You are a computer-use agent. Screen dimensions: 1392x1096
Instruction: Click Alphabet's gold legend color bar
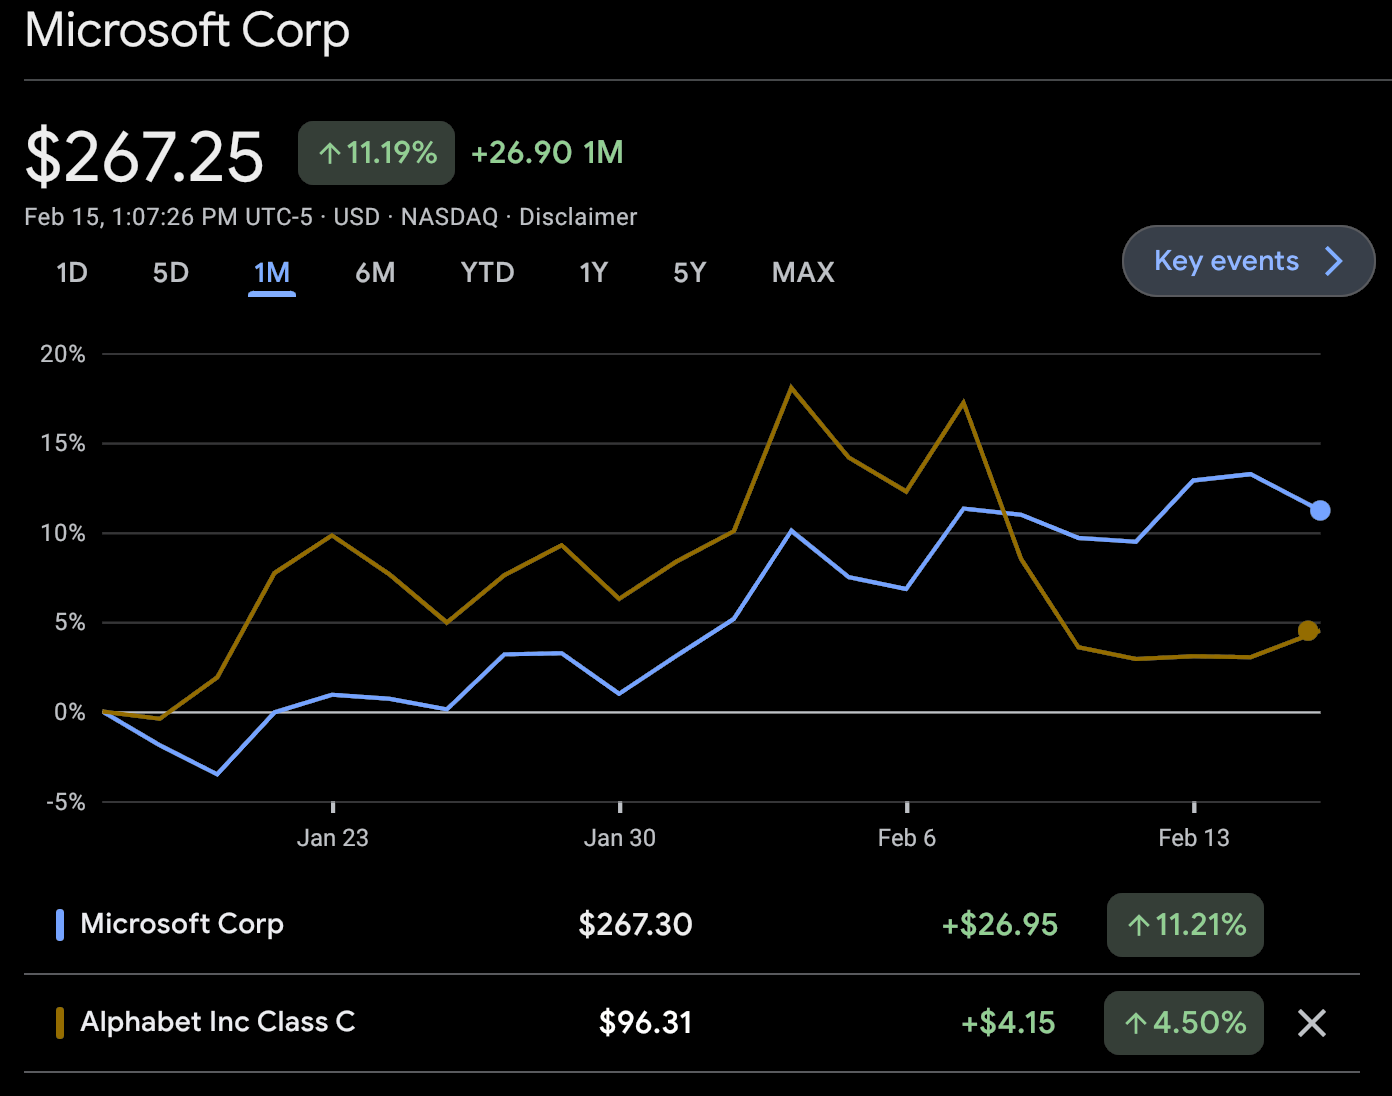pos(60,1023)
